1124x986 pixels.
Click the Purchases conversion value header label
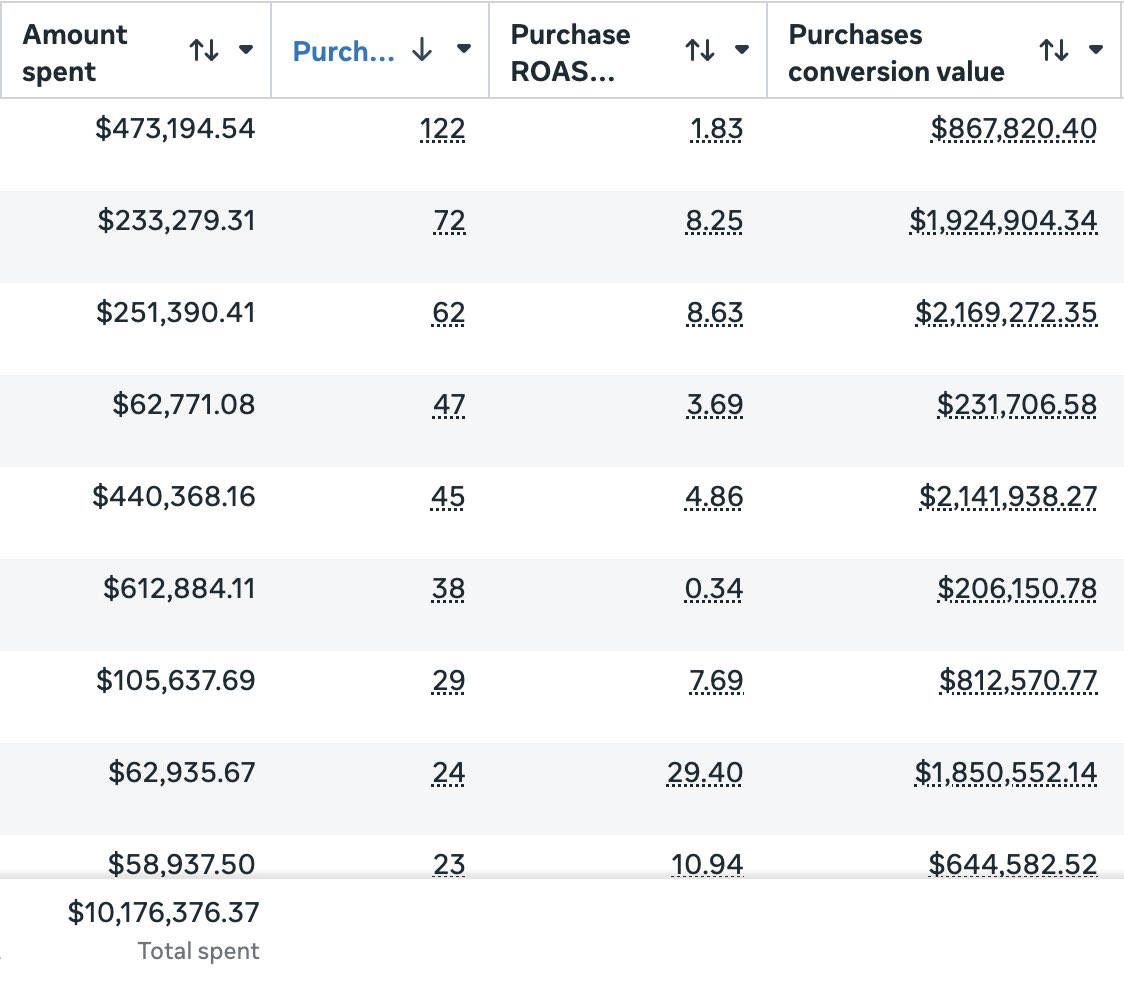[x=896, y=53]
